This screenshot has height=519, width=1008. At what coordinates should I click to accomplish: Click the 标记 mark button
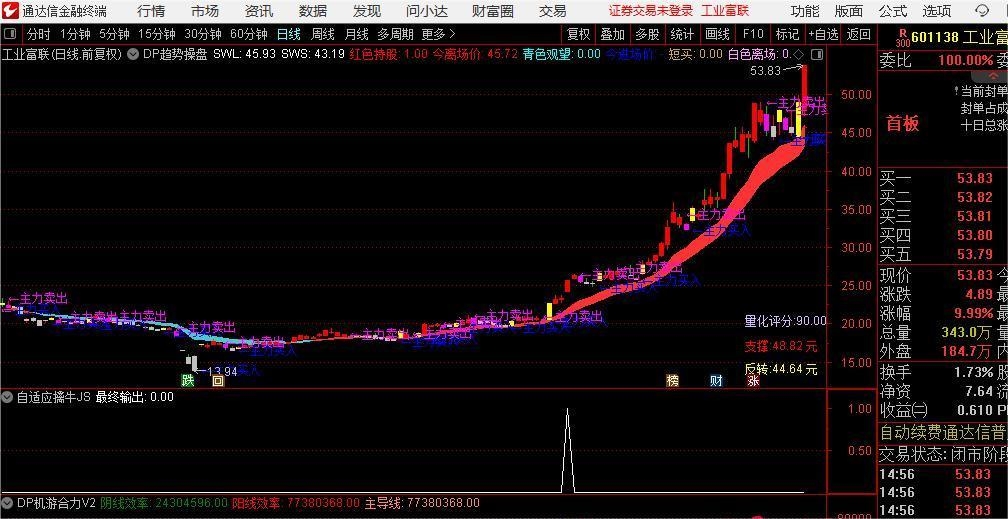[788, 34]
